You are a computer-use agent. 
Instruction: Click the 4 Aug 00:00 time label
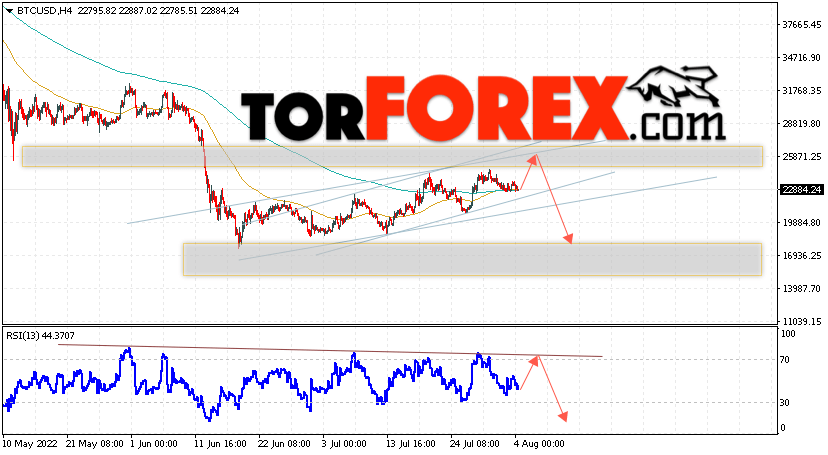(x=540, y=443)
